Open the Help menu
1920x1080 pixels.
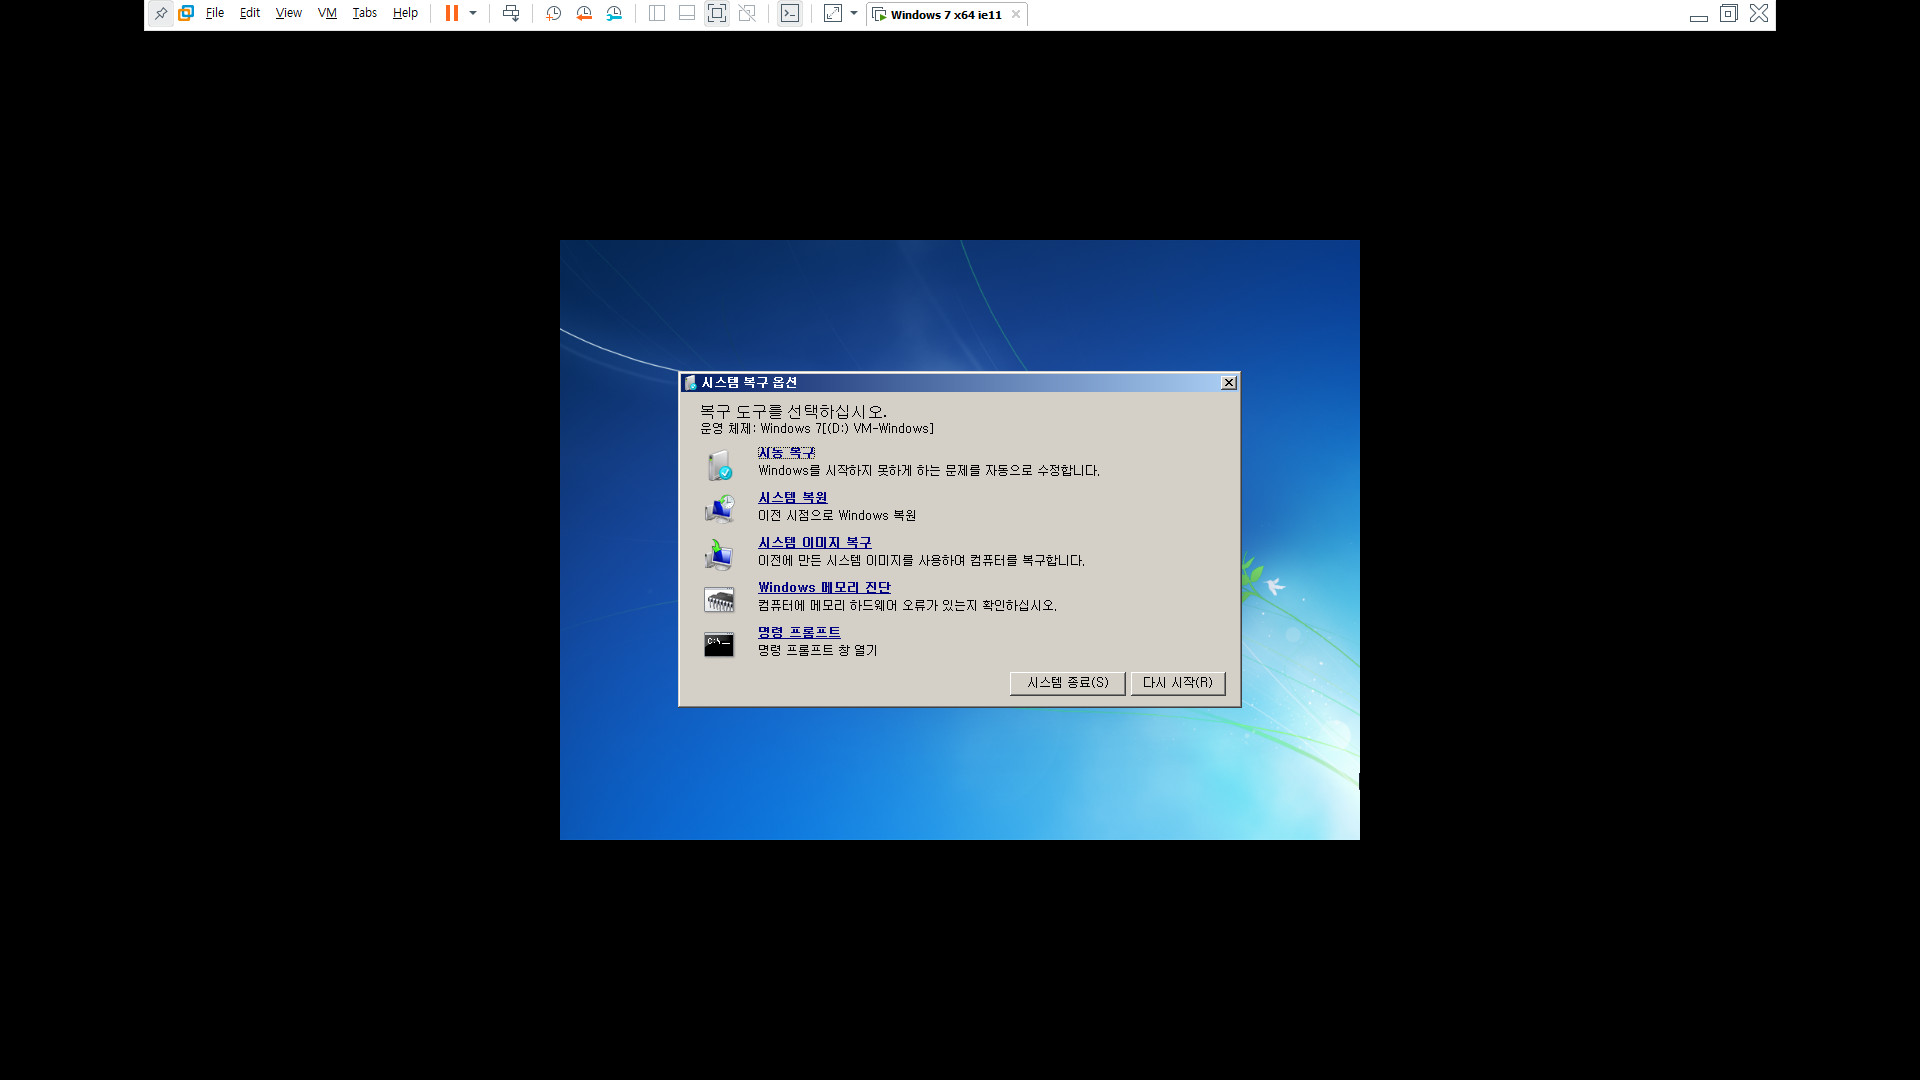[x=405, y=14]
